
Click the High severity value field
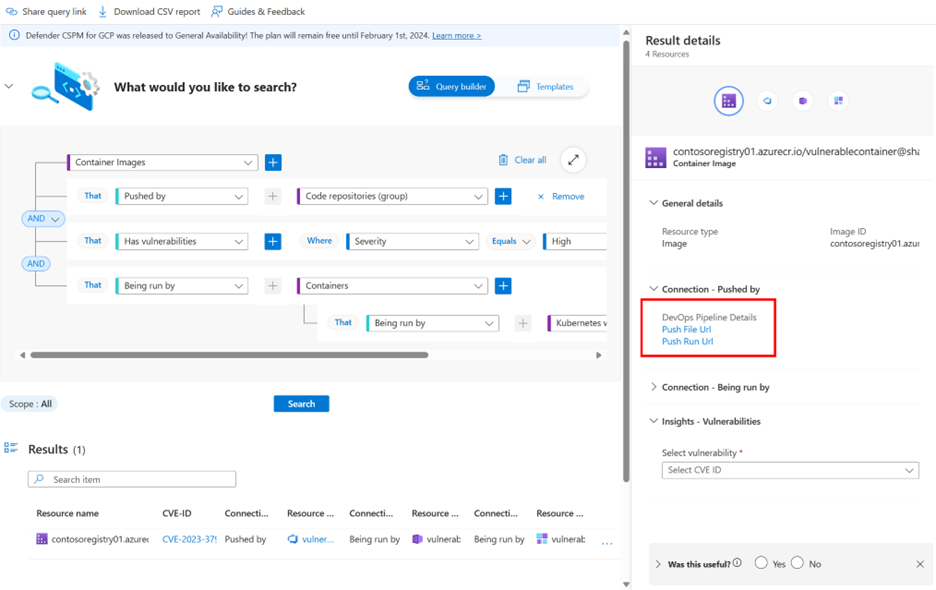click(575, 241)
